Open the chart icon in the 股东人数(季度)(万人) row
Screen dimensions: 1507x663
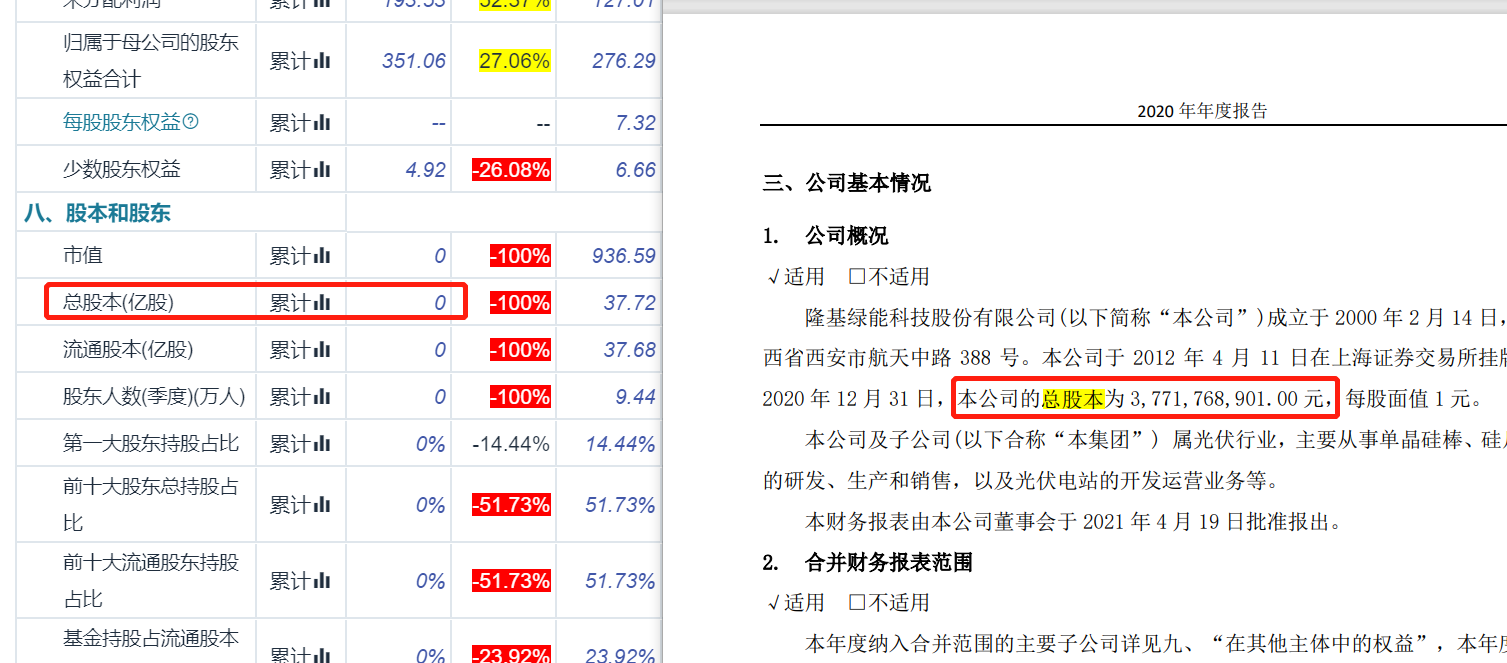click(x=322, y=397)
